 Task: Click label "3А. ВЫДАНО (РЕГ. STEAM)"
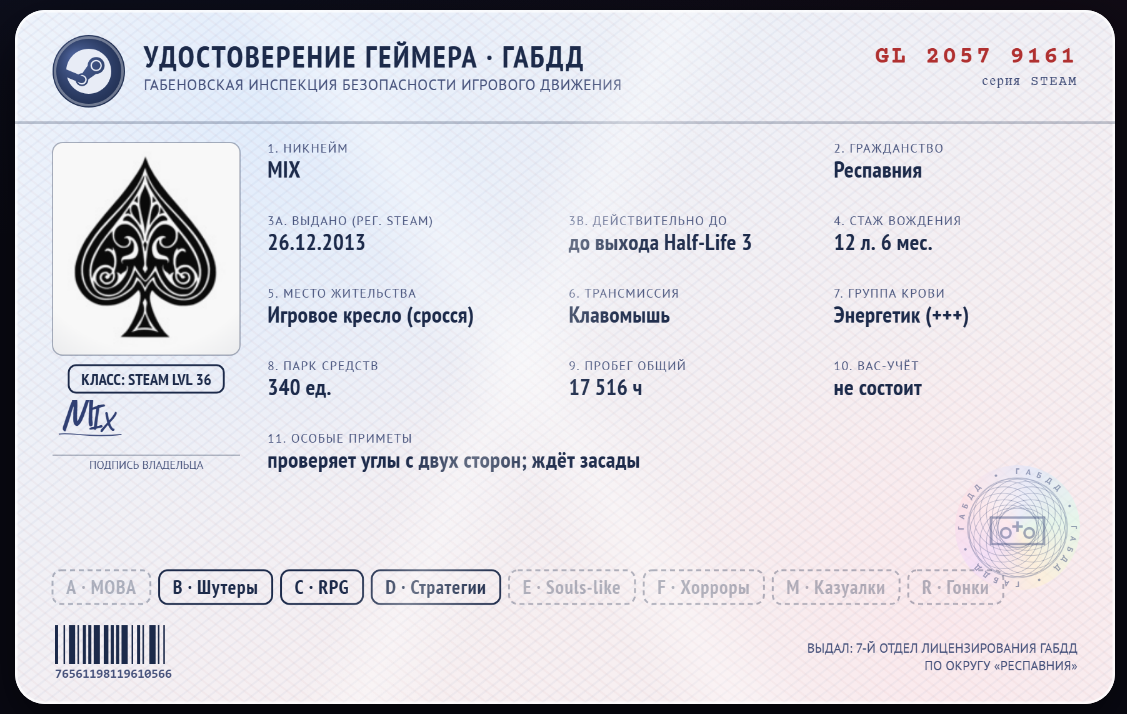[350, 221]
